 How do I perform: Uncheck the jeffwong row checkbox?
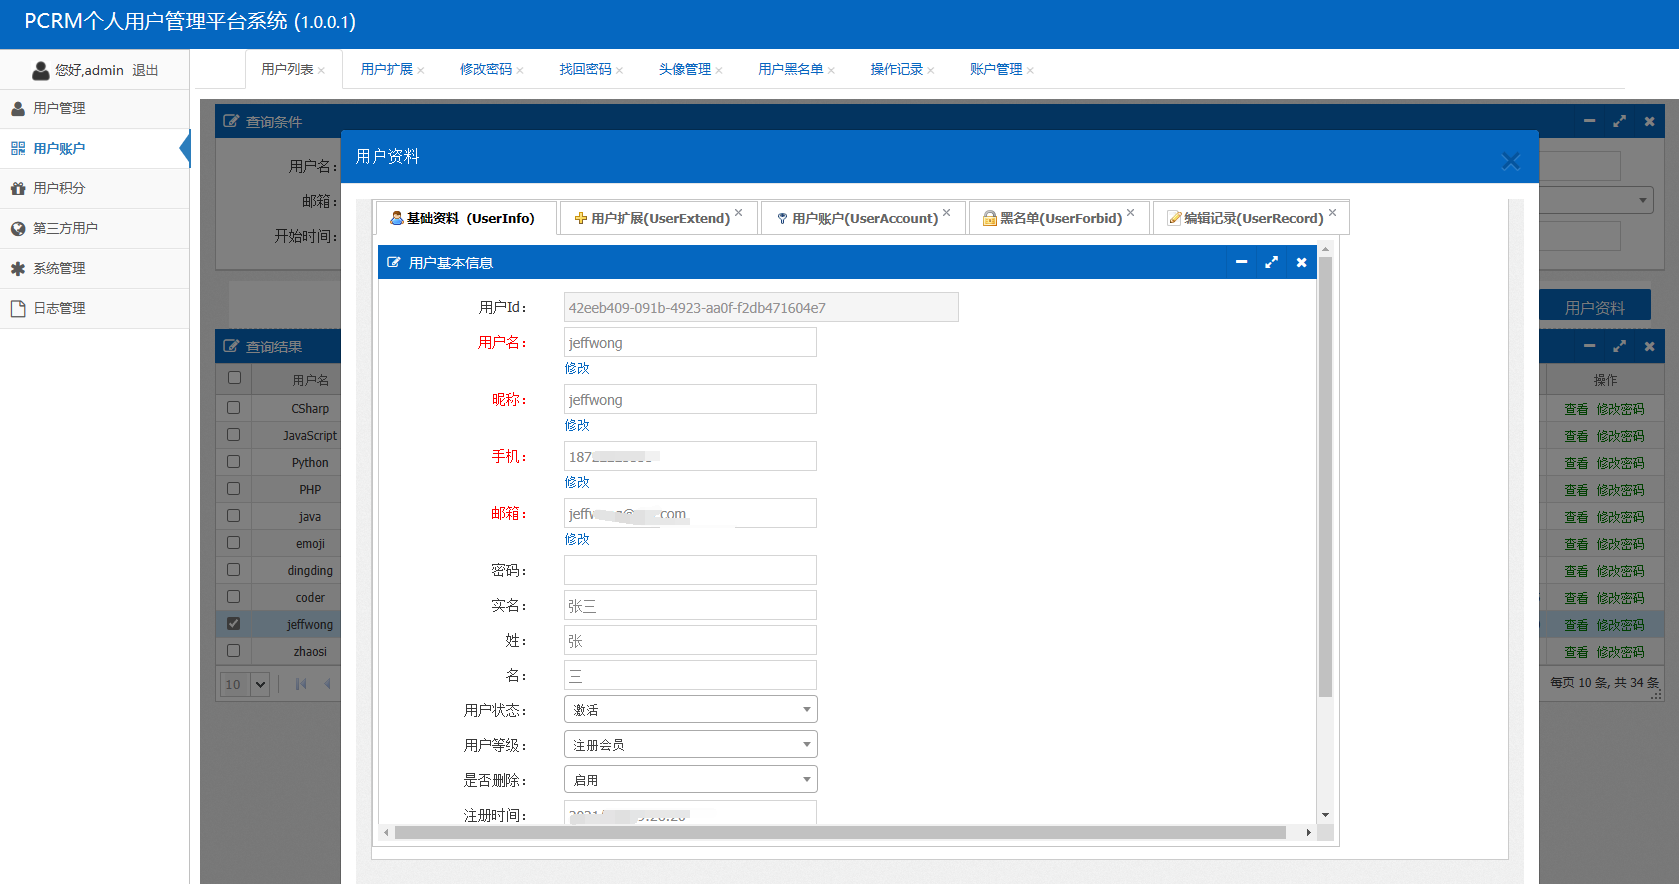click(x=233, y=623)
